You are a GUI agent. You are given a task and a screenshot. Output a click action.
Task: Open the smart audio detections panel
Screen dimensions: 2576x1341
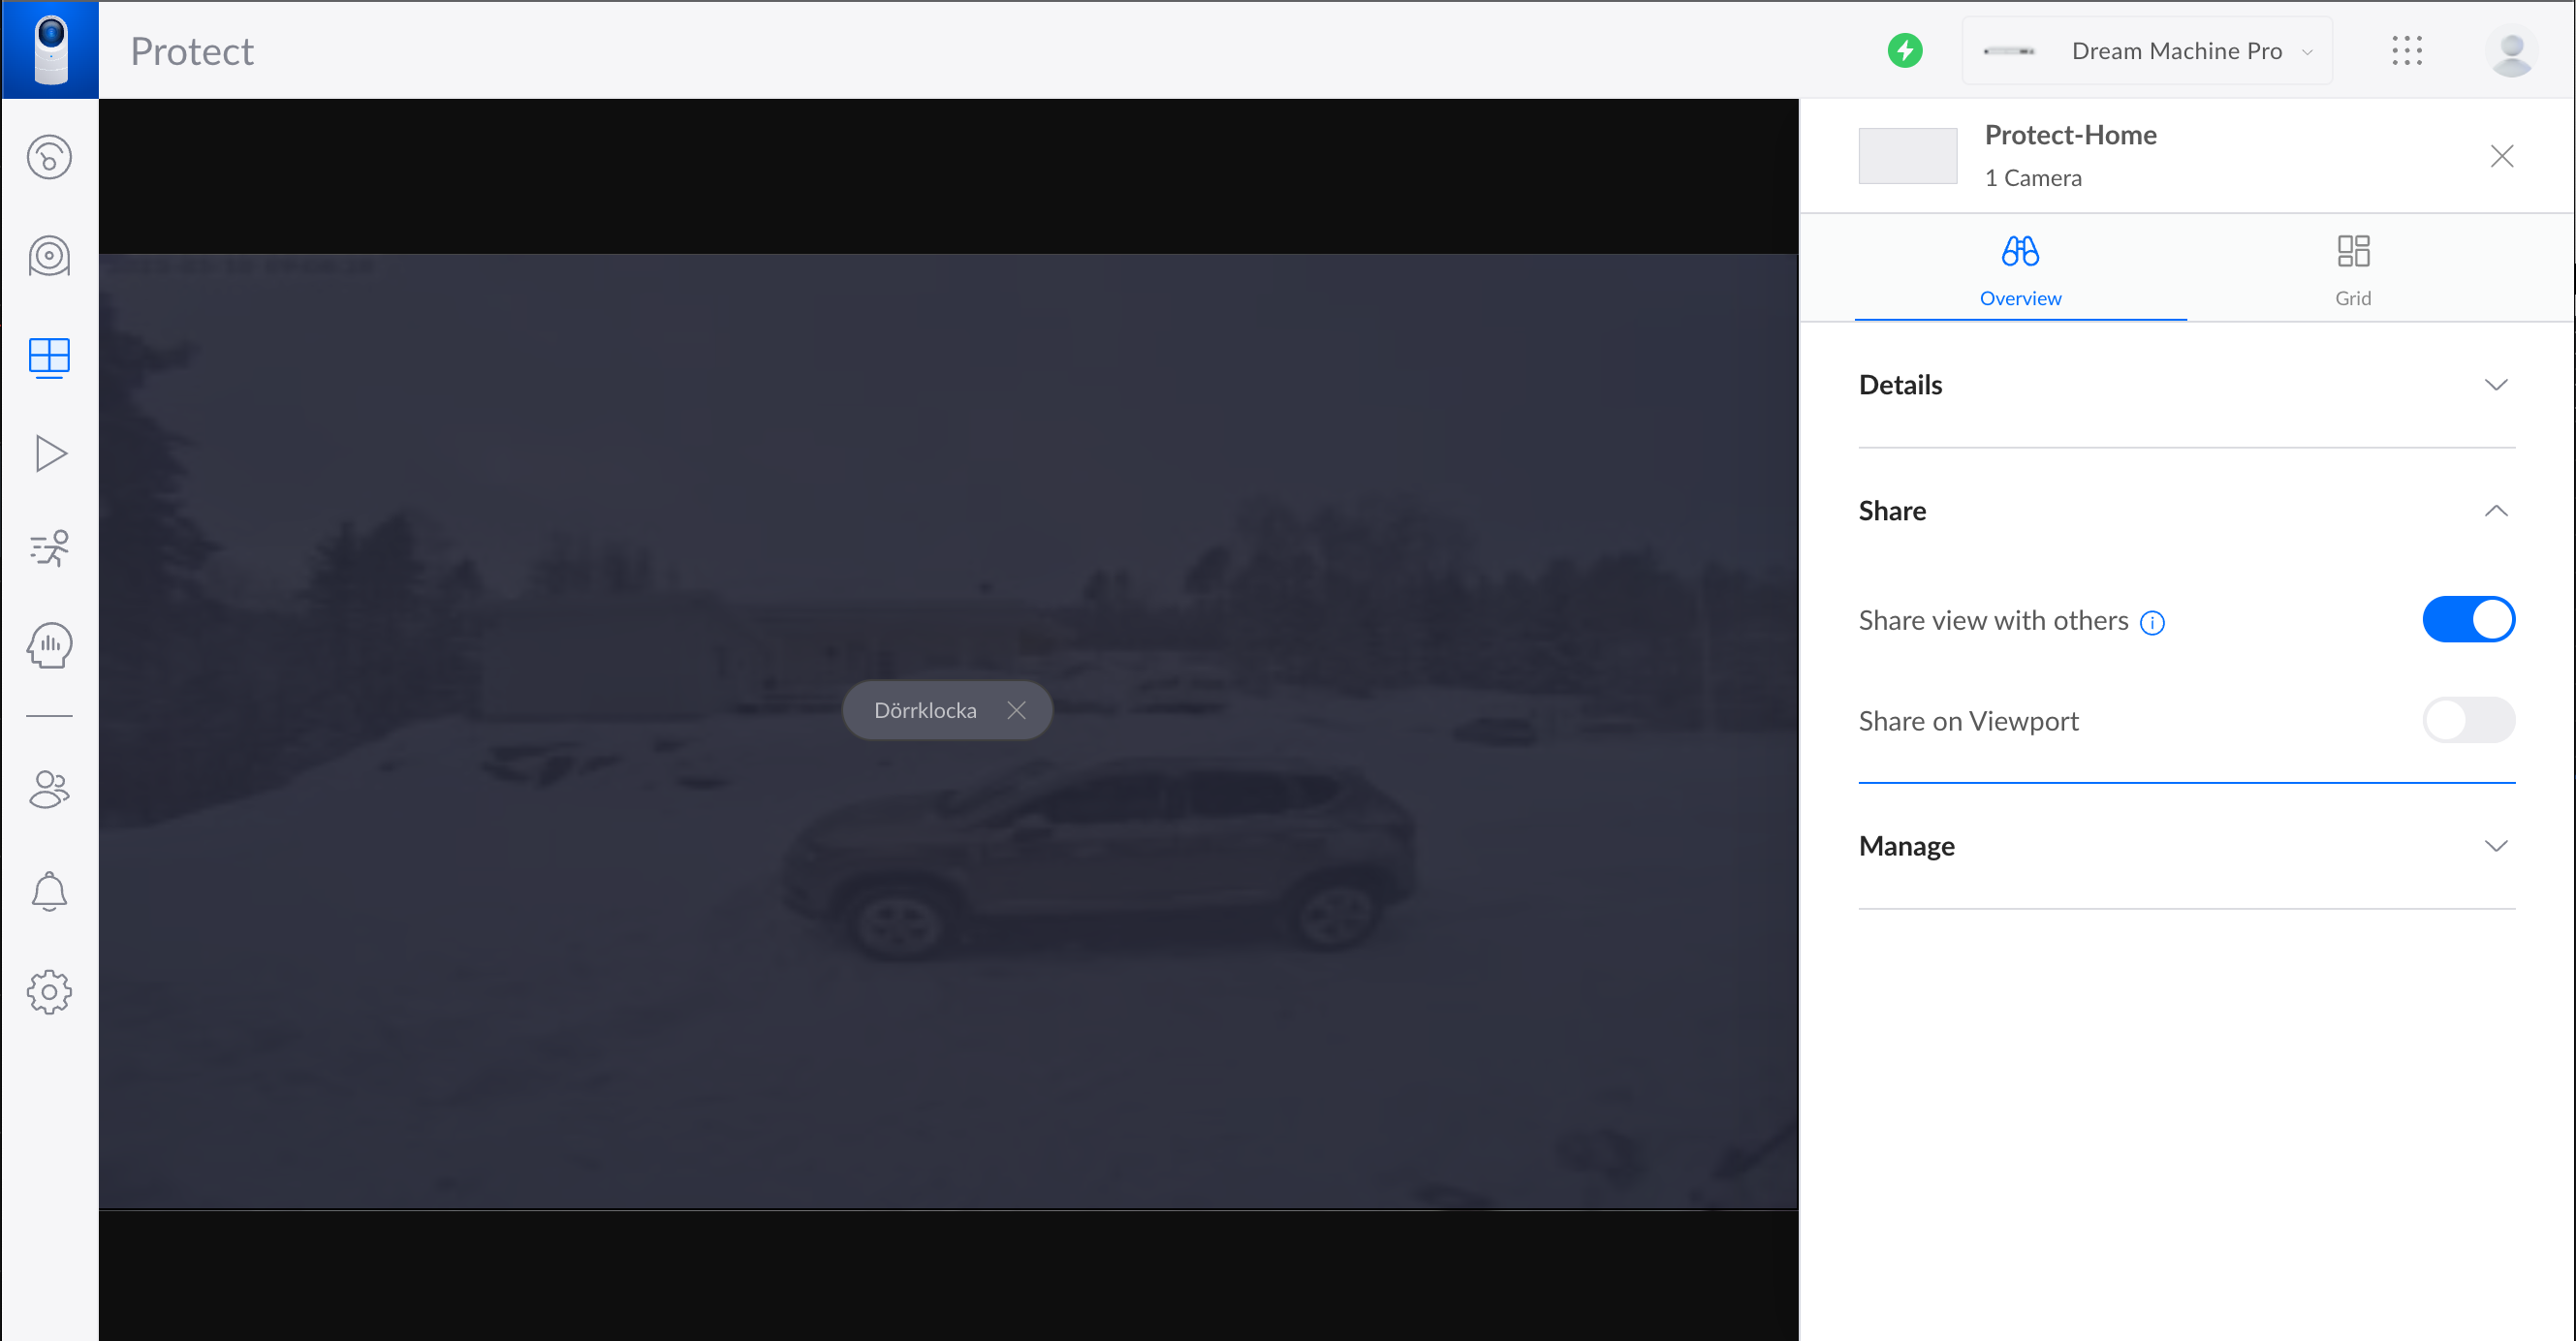click(49, 645)
